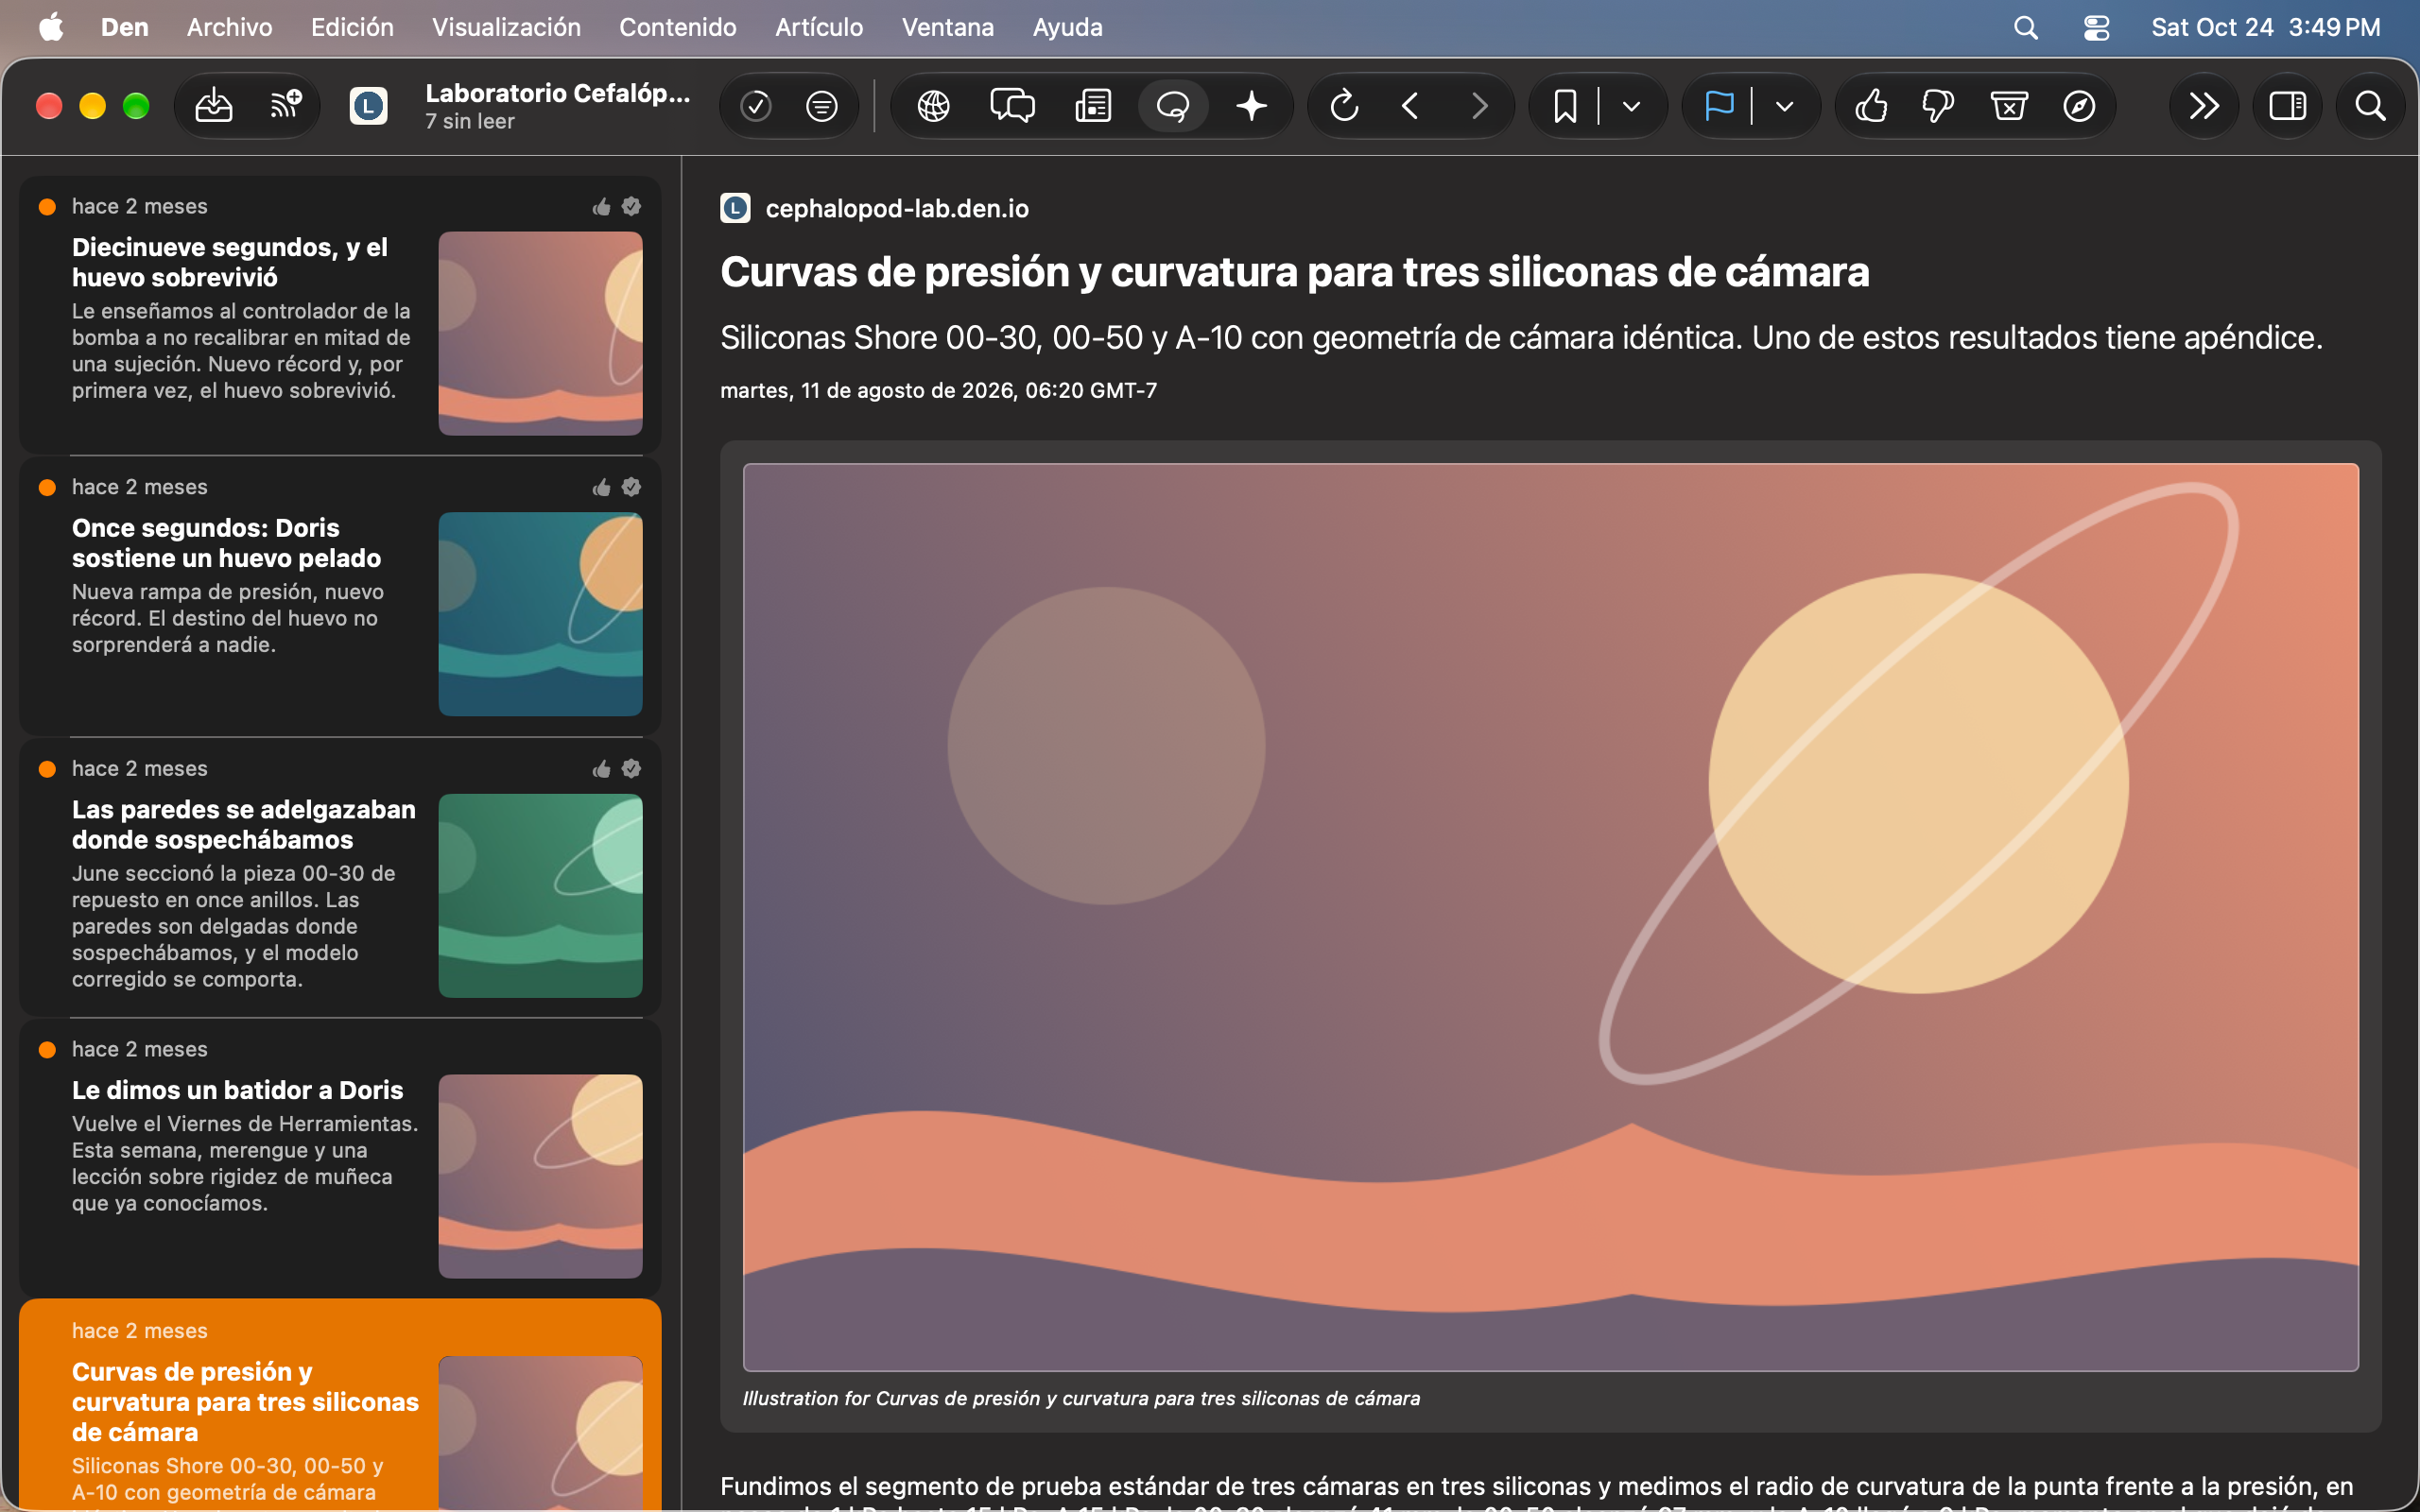Viewport: 2420px width, 1512px height.
Task: Click the archive box icon
Action: tap(2008, 106)
